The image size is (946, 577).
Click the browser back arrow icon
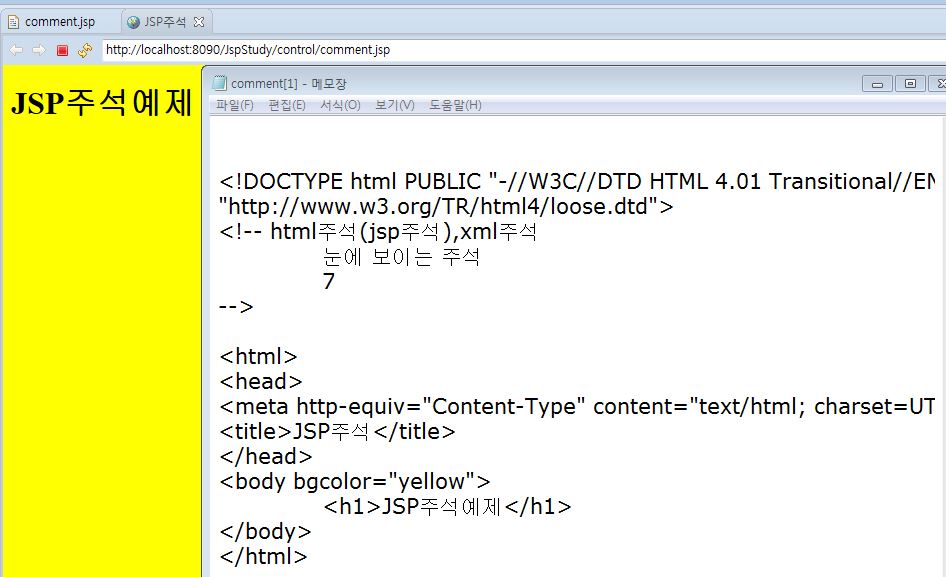pyautogui.click(x=16, y=50)
